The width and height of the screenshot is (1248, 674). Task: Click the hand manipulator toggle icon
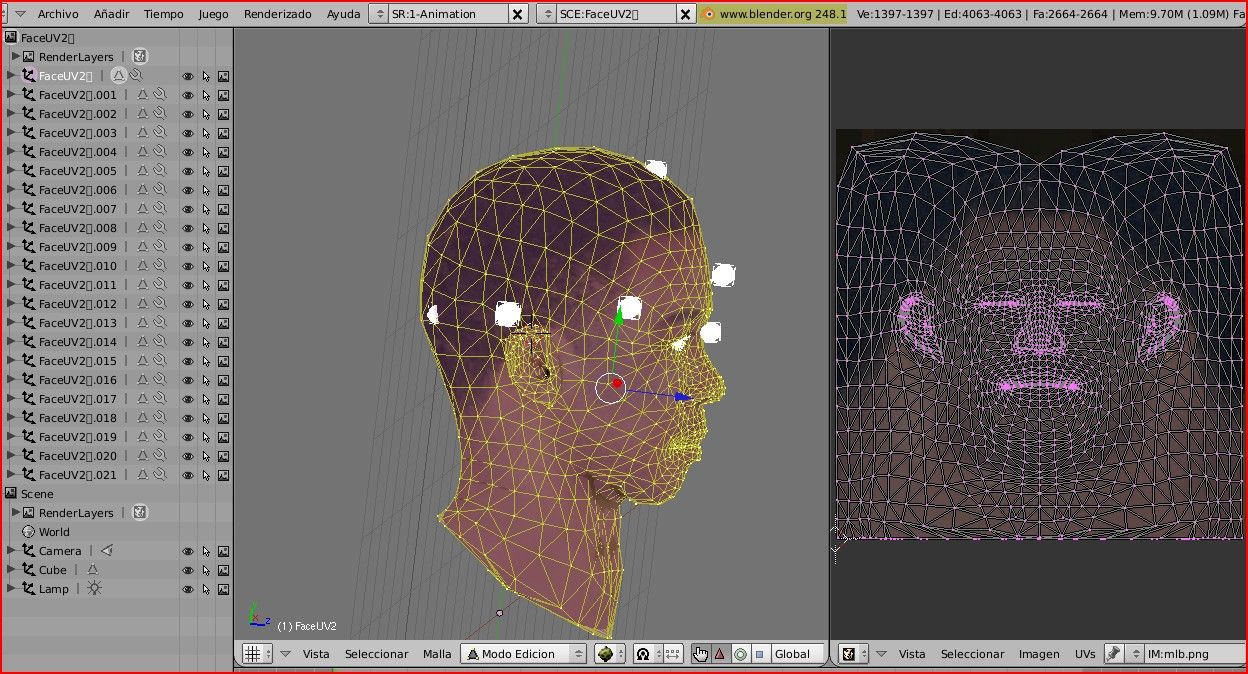pos(700,654)
